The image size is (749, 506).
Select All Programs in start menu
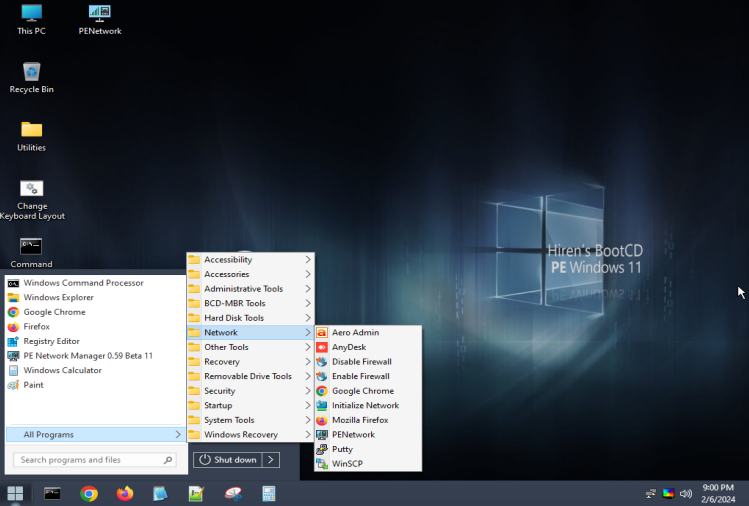[96, 434]
